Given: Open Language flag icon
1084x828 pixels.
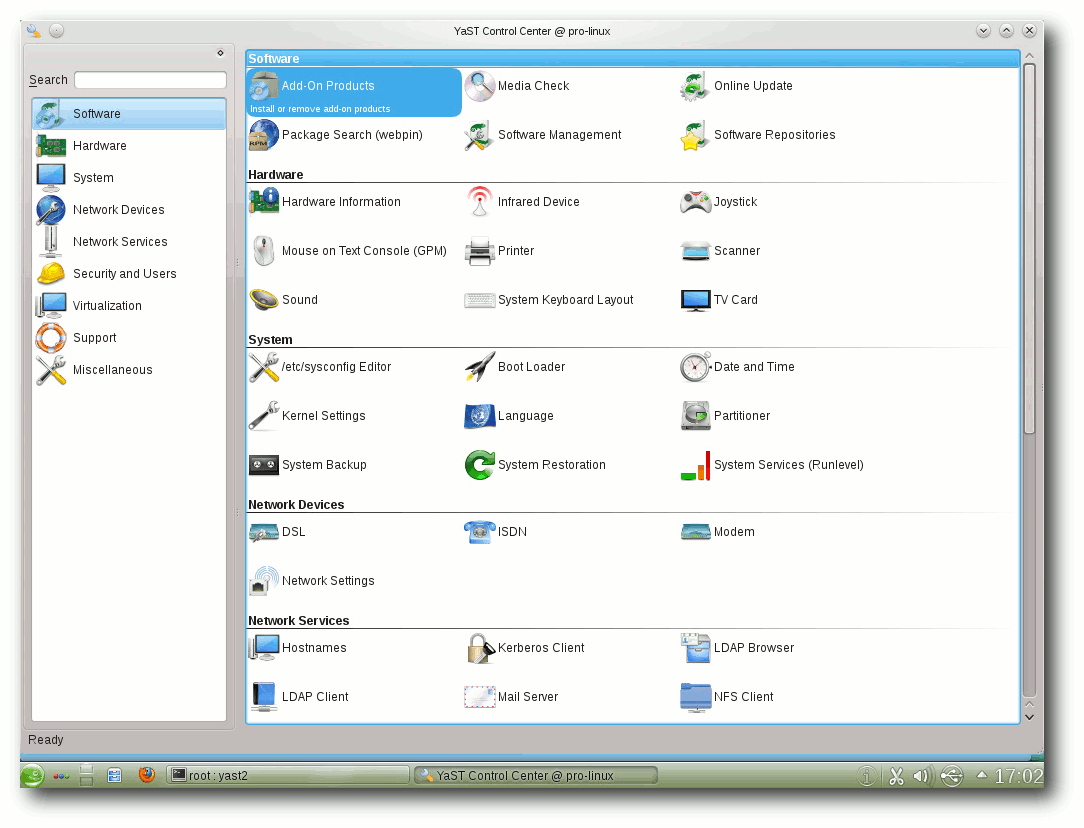Looking at the screenshot, I should 479,416.
